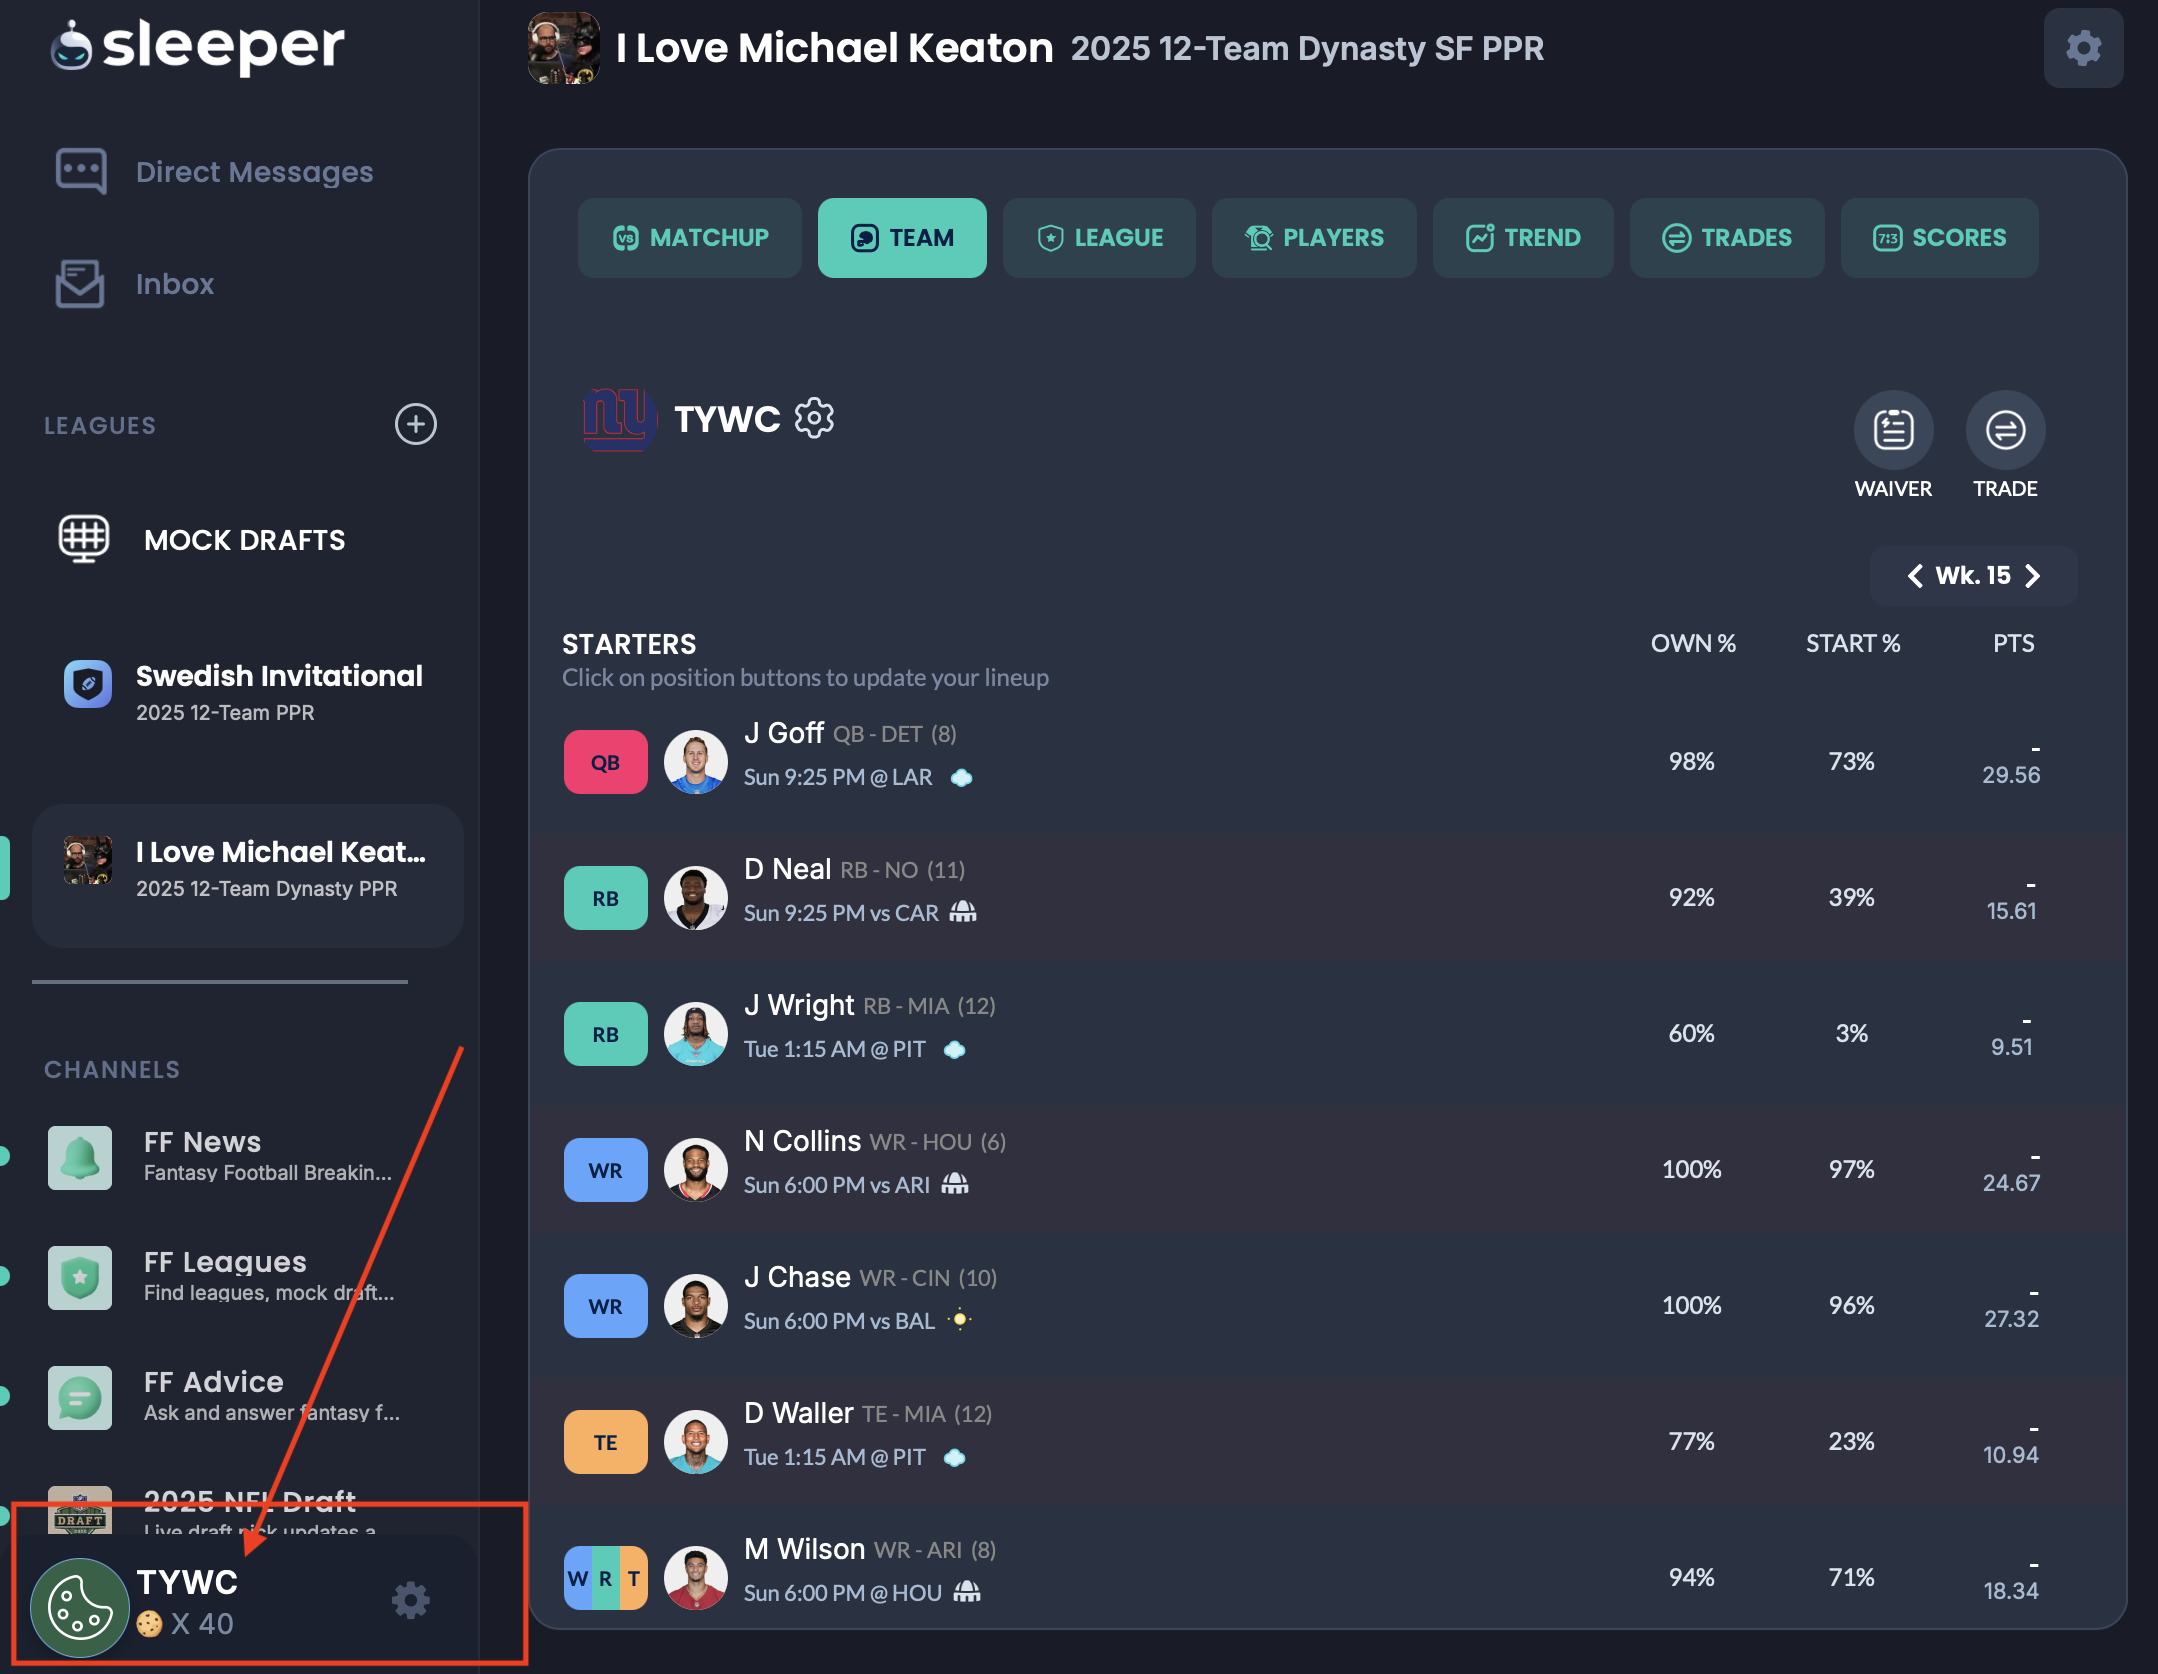
Task: Go to previous week with left chevron
Action: tap(1915, 576)
